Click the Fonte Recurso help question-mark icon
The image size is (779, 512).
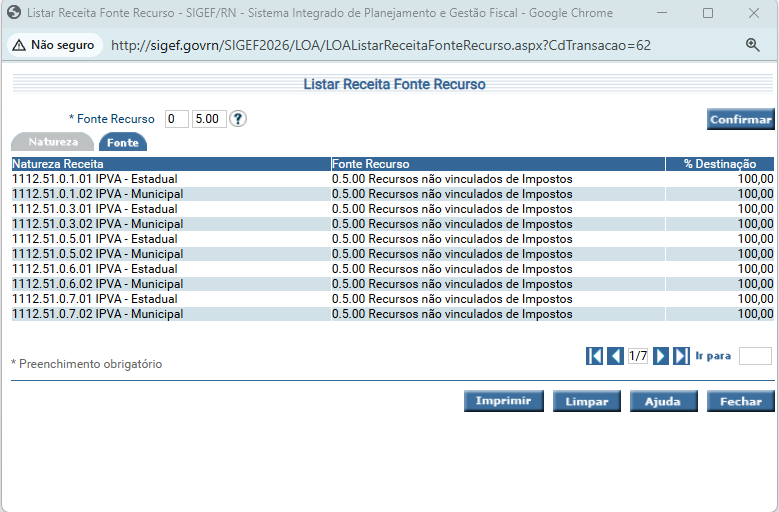(238, 119)
